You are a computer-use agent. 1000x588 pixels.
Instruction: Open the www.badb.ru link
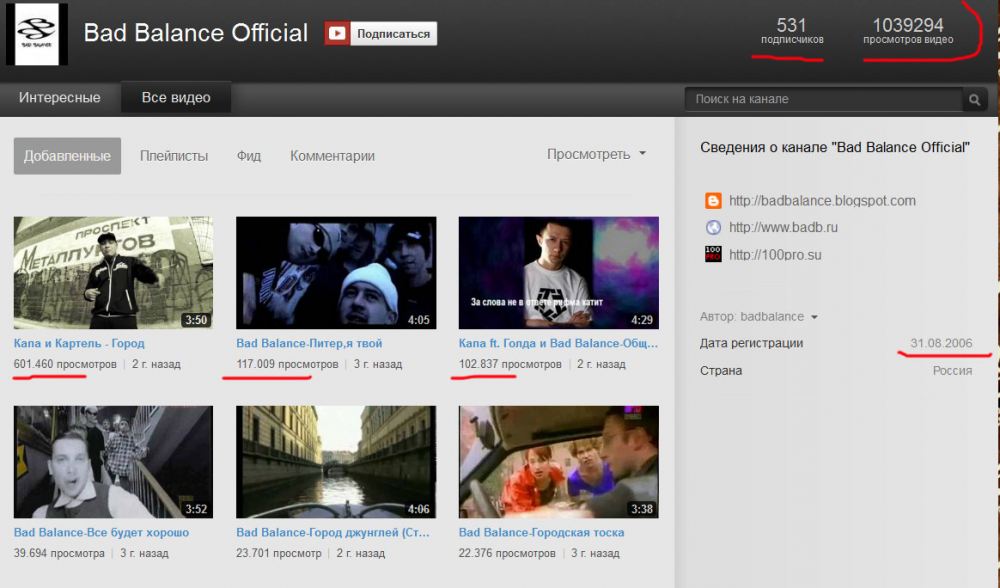click(783, 227)
